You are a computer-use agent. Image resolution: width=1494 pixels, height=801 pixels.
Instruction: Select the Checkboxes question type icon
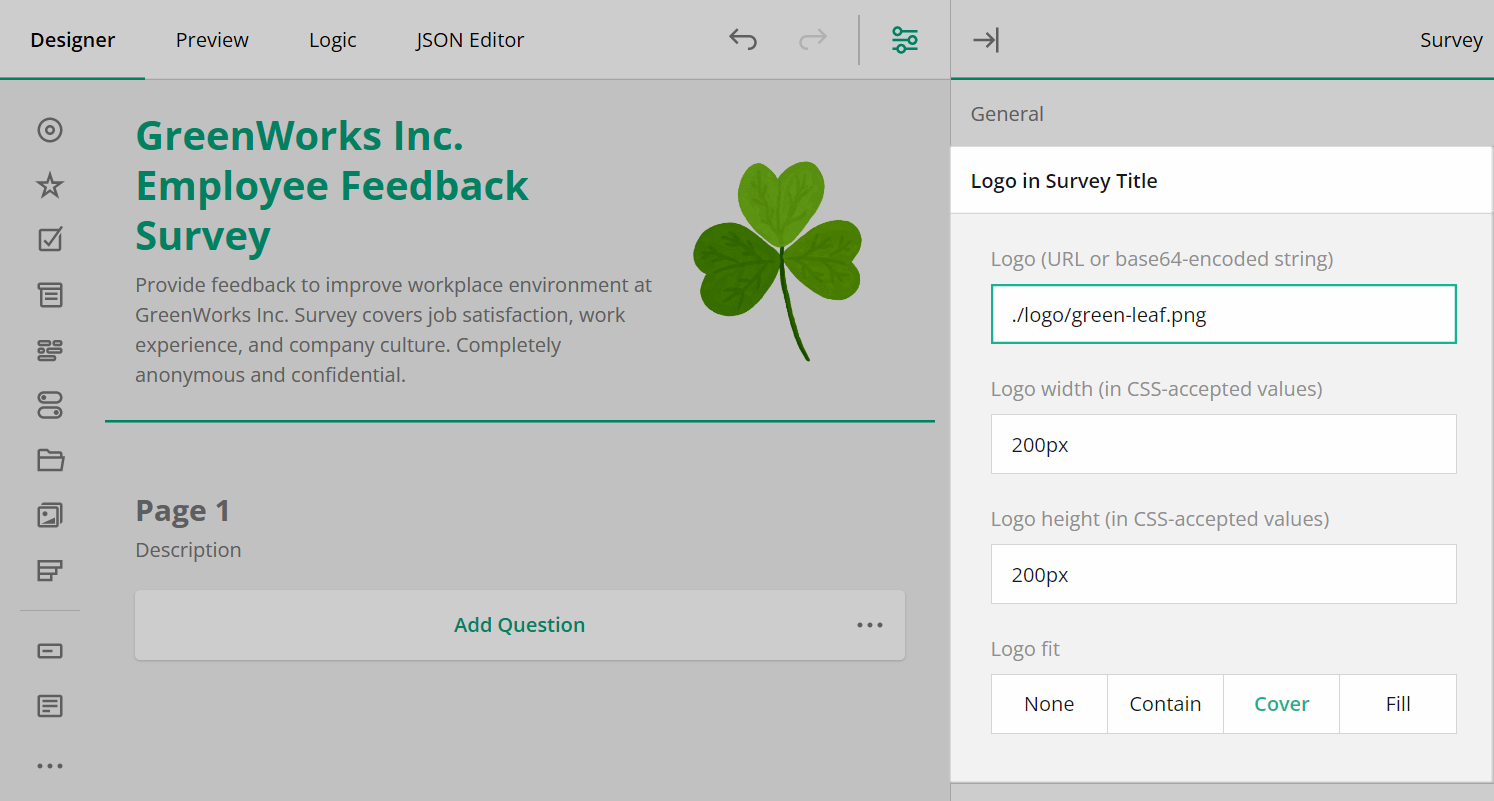(50, 238)
